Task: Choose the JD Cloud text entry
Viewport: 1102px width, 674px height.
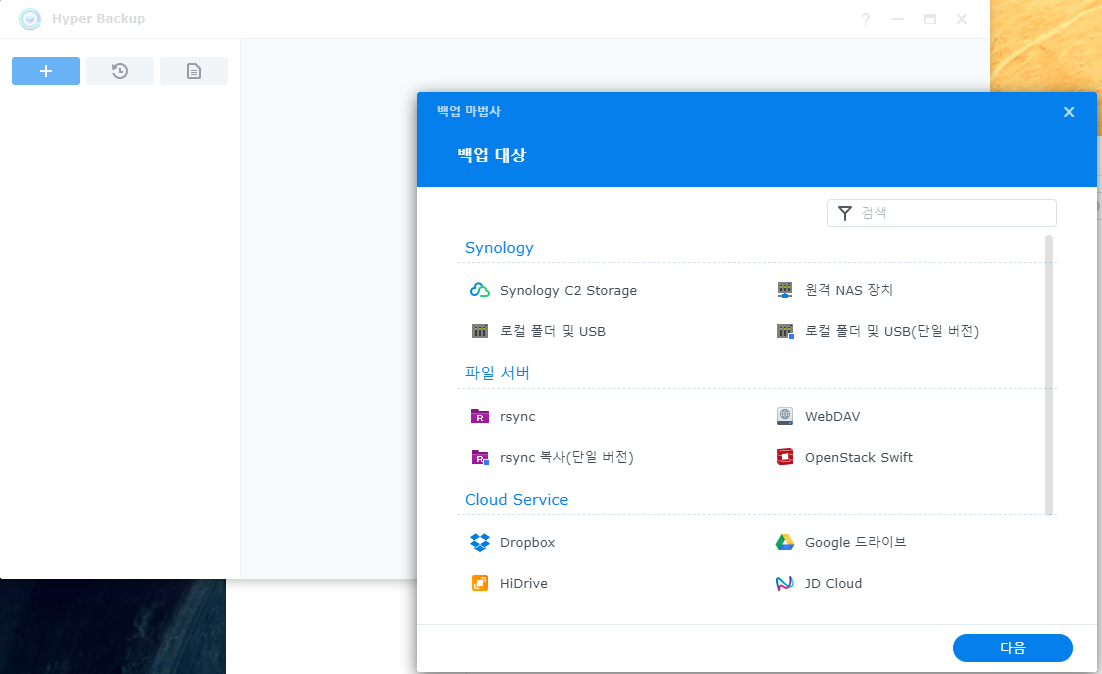Action: click(833, 583)
